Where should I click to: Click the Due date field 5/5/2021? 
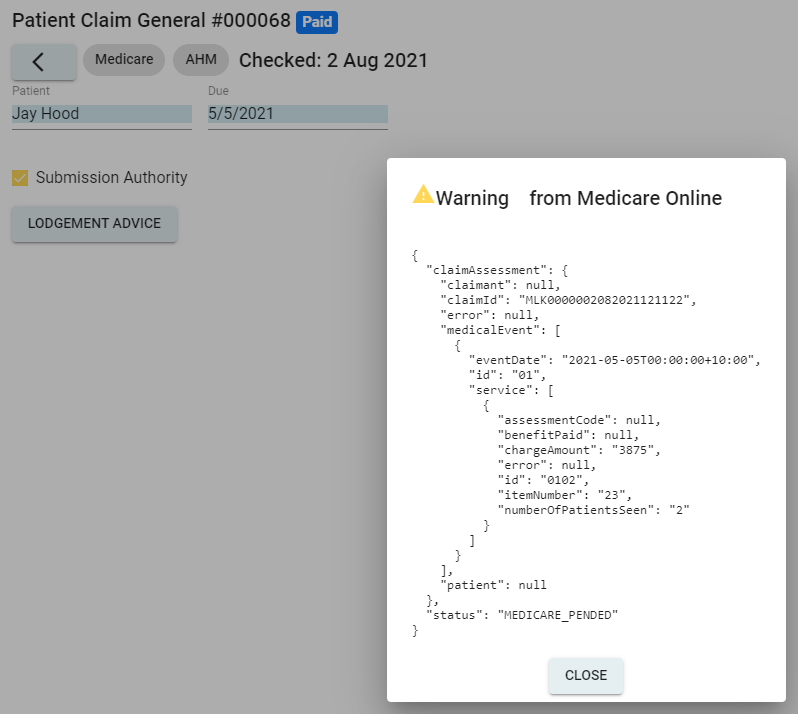(298, 113)
